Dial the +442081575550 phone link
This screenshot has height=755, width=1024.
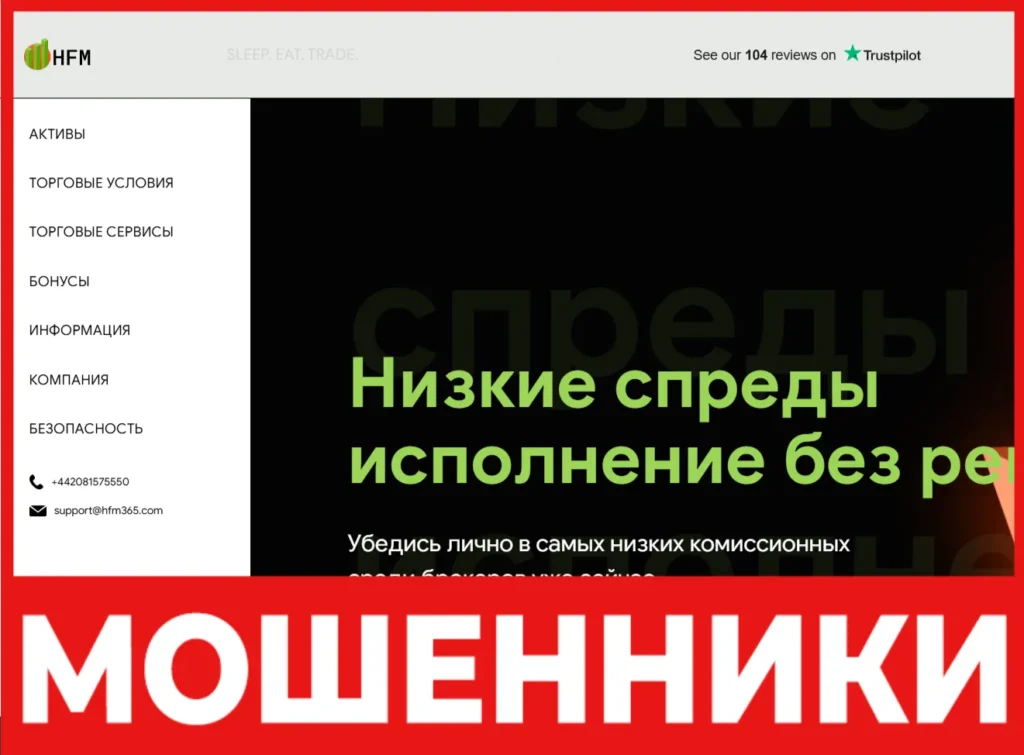90,481
